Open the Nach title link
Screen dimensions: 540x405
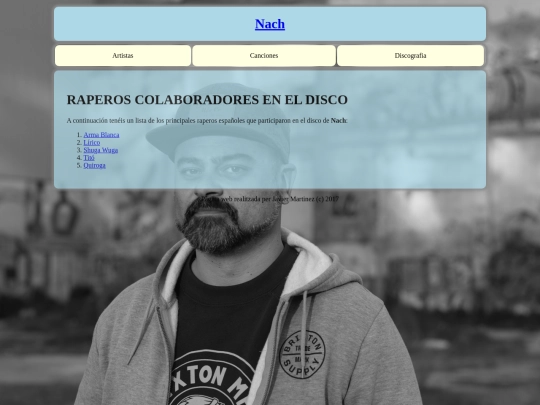270,24
